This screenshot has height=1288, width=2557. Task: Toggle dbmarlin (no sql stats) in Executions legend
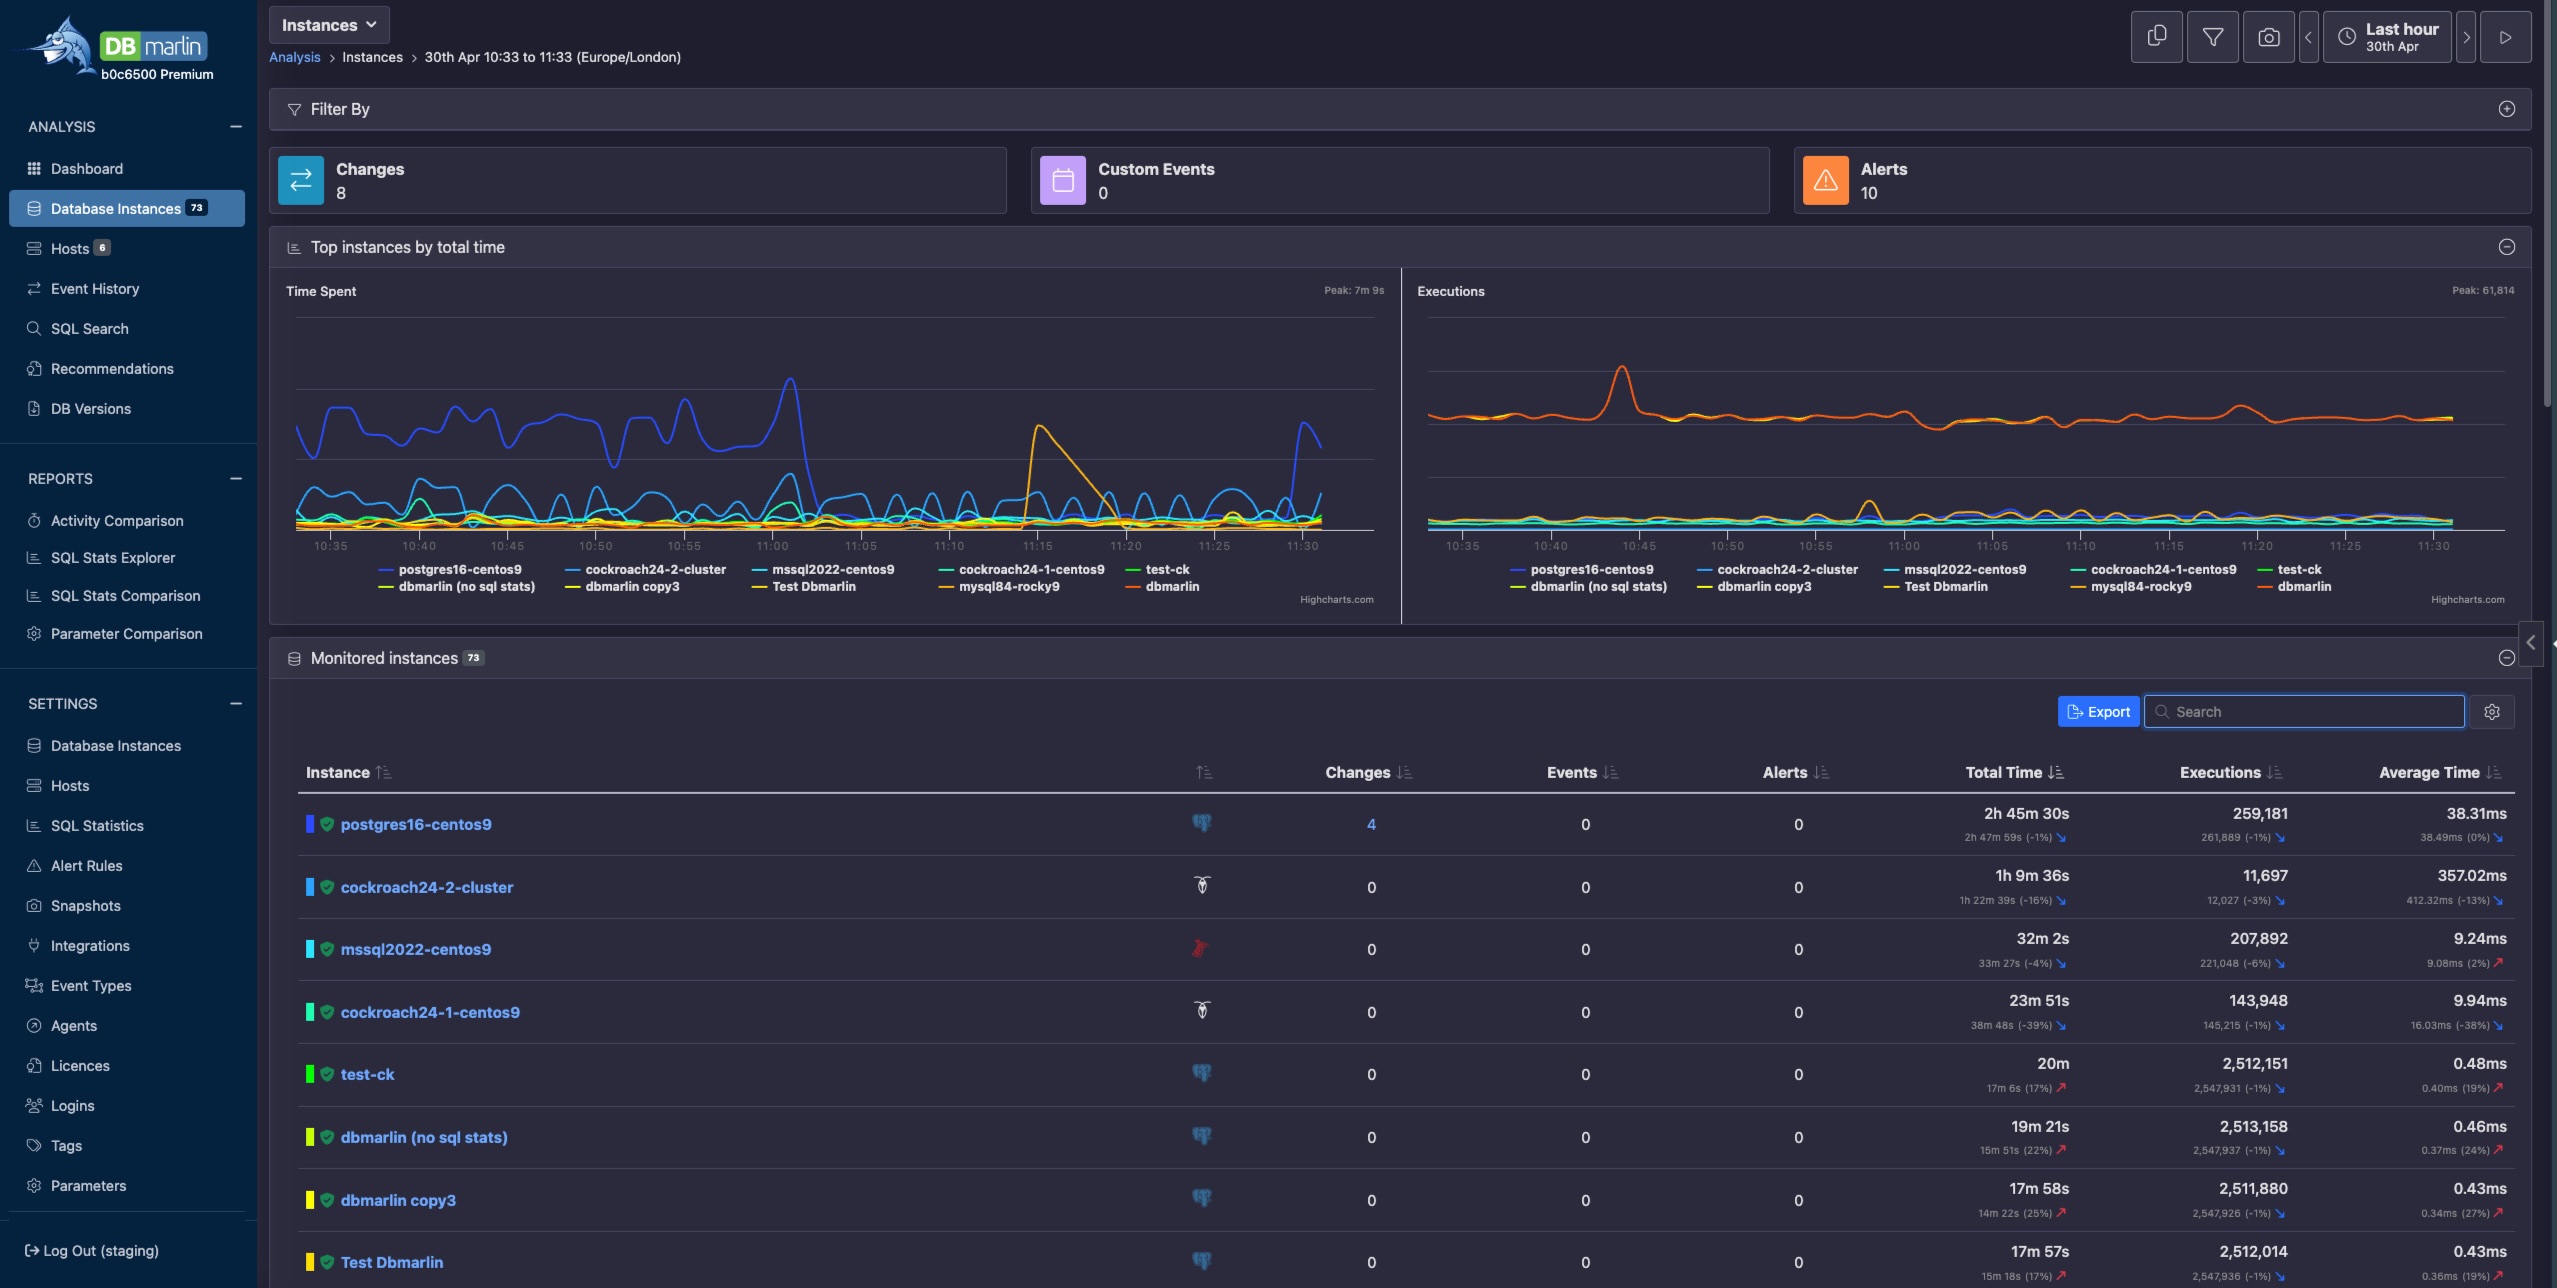point(1588,587)
